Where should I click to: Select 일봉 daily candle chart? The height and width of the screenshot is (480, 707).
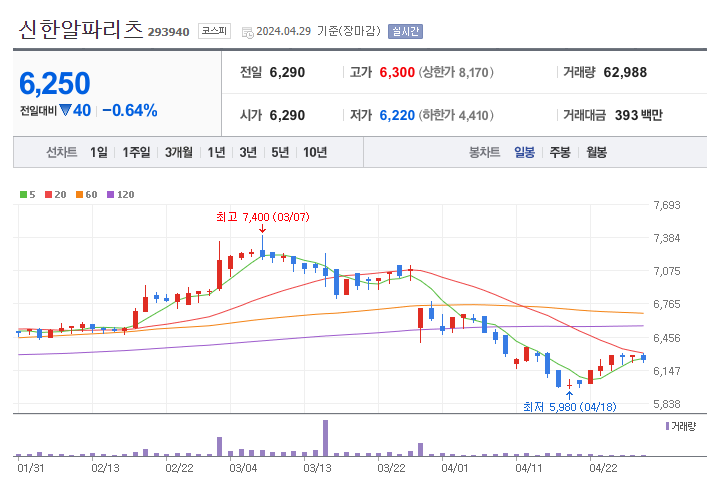[x=524, y=152]
